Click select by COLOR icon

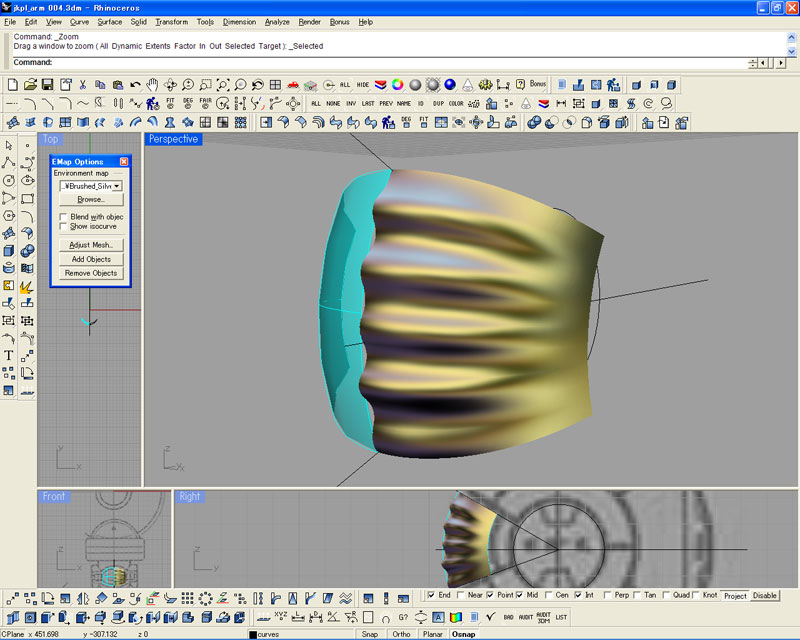click(x=456, y=104)
